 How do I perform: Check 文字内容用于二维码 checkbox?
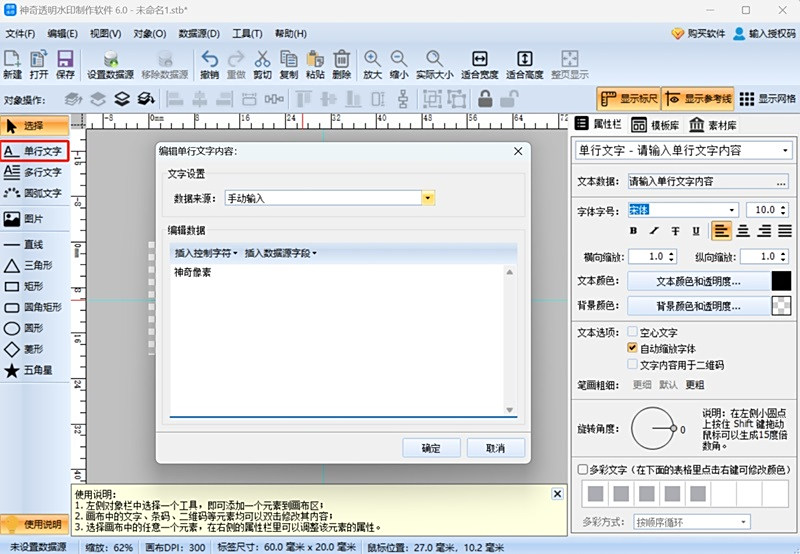(632, 364)
